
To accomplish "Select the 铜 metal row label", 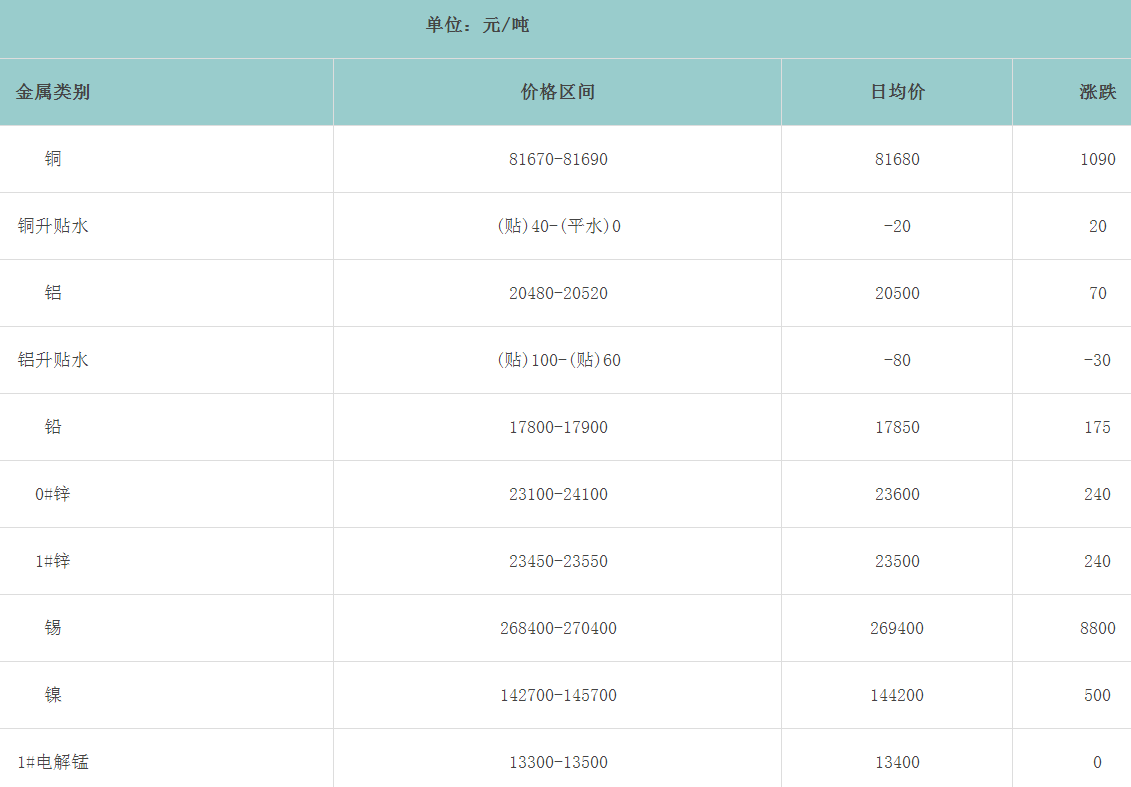I will (x=53, y=159).
